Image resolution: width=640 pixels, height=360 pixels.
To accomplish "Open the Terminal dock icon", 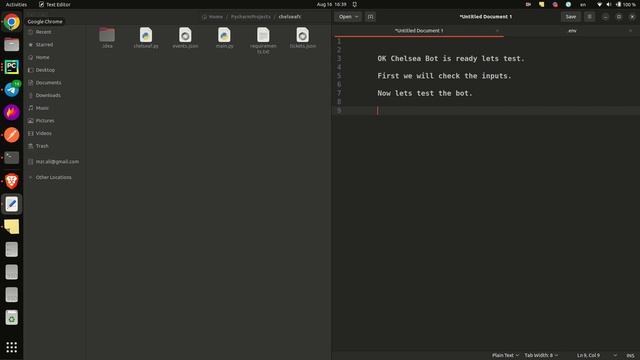I will (x=11, y=158).
